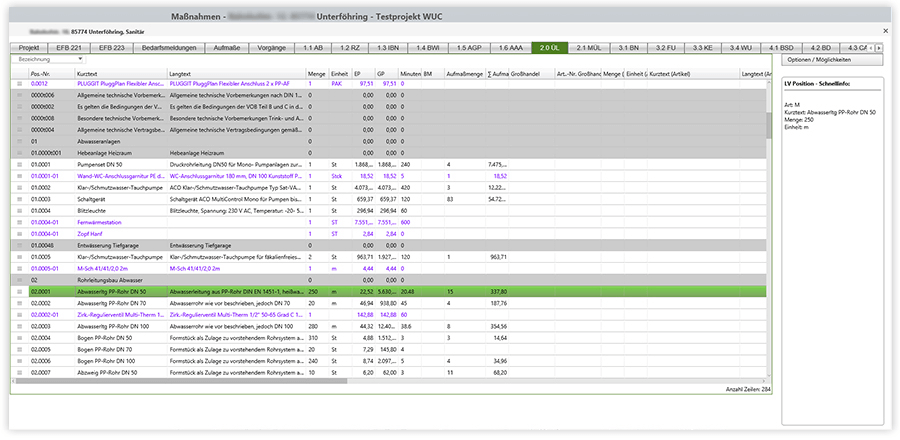Click the handle icon for Abzweig PP-Rohr row
The width and height of the screenshot is (900, 440).
pos(19,372)
